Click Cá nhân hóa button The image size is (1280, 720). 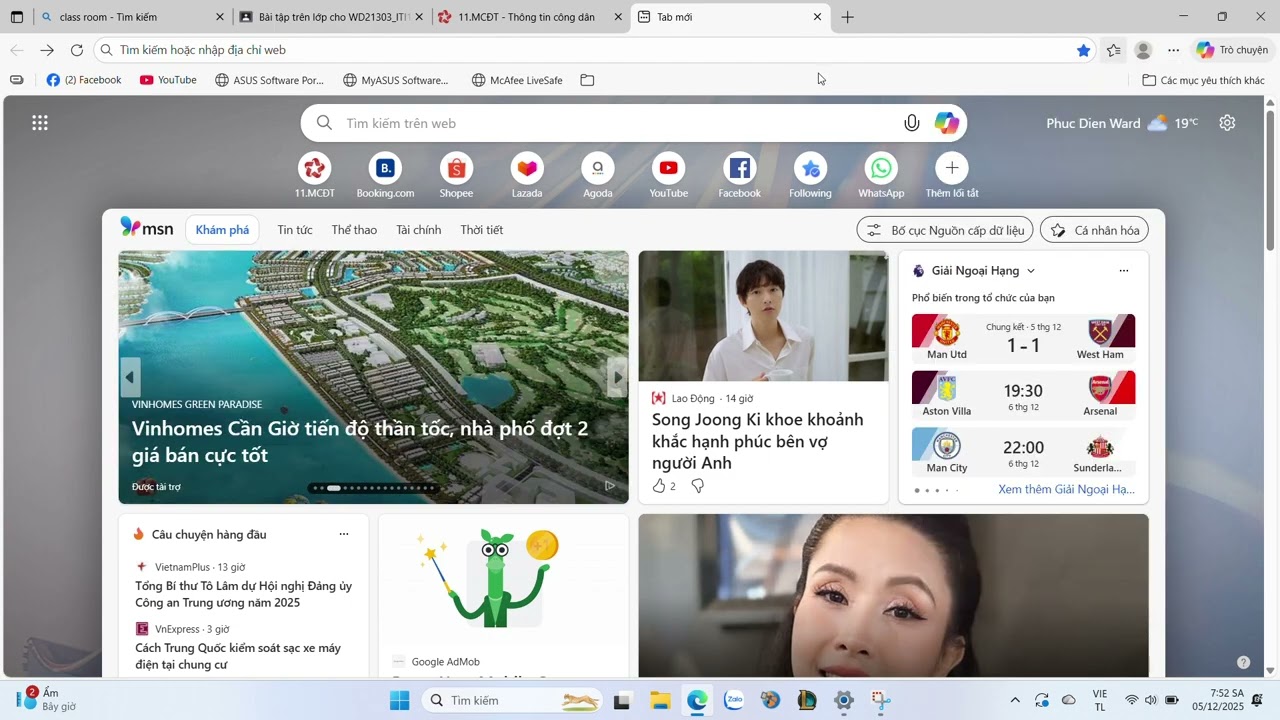(1094, 230)
